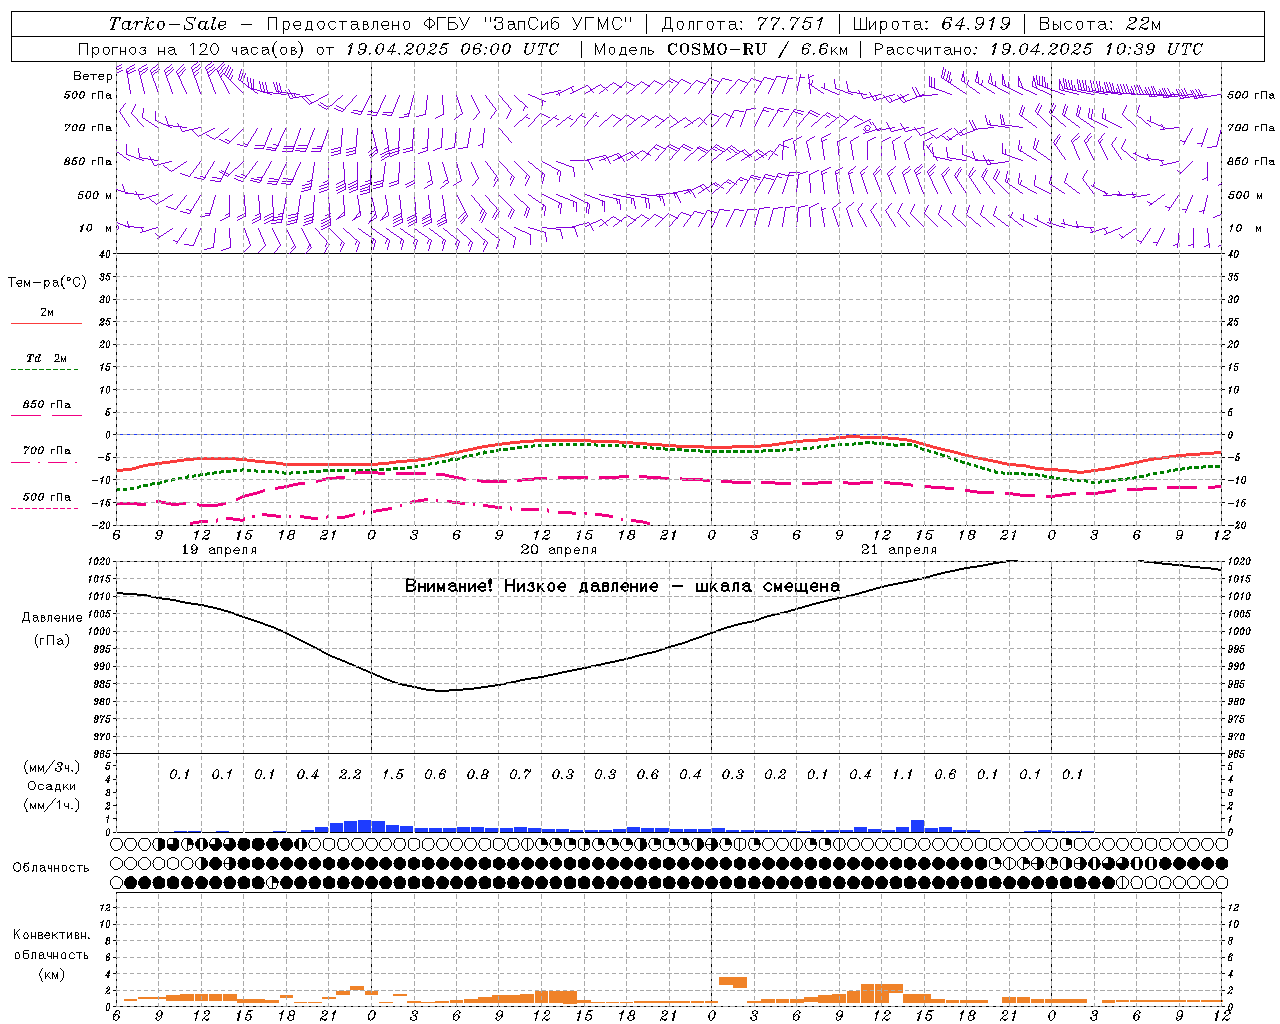1280x1024 pixels.
Task: Click the '1.5' precipitation value
Action: click(393, 774)
